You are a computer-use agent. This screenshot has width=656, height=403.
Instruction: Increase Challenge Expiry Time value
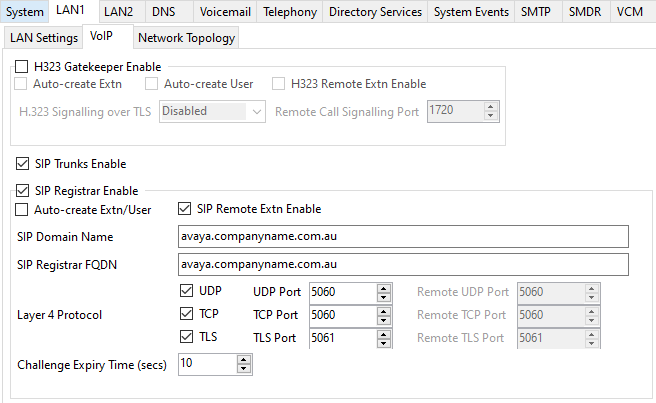[243, 359]
